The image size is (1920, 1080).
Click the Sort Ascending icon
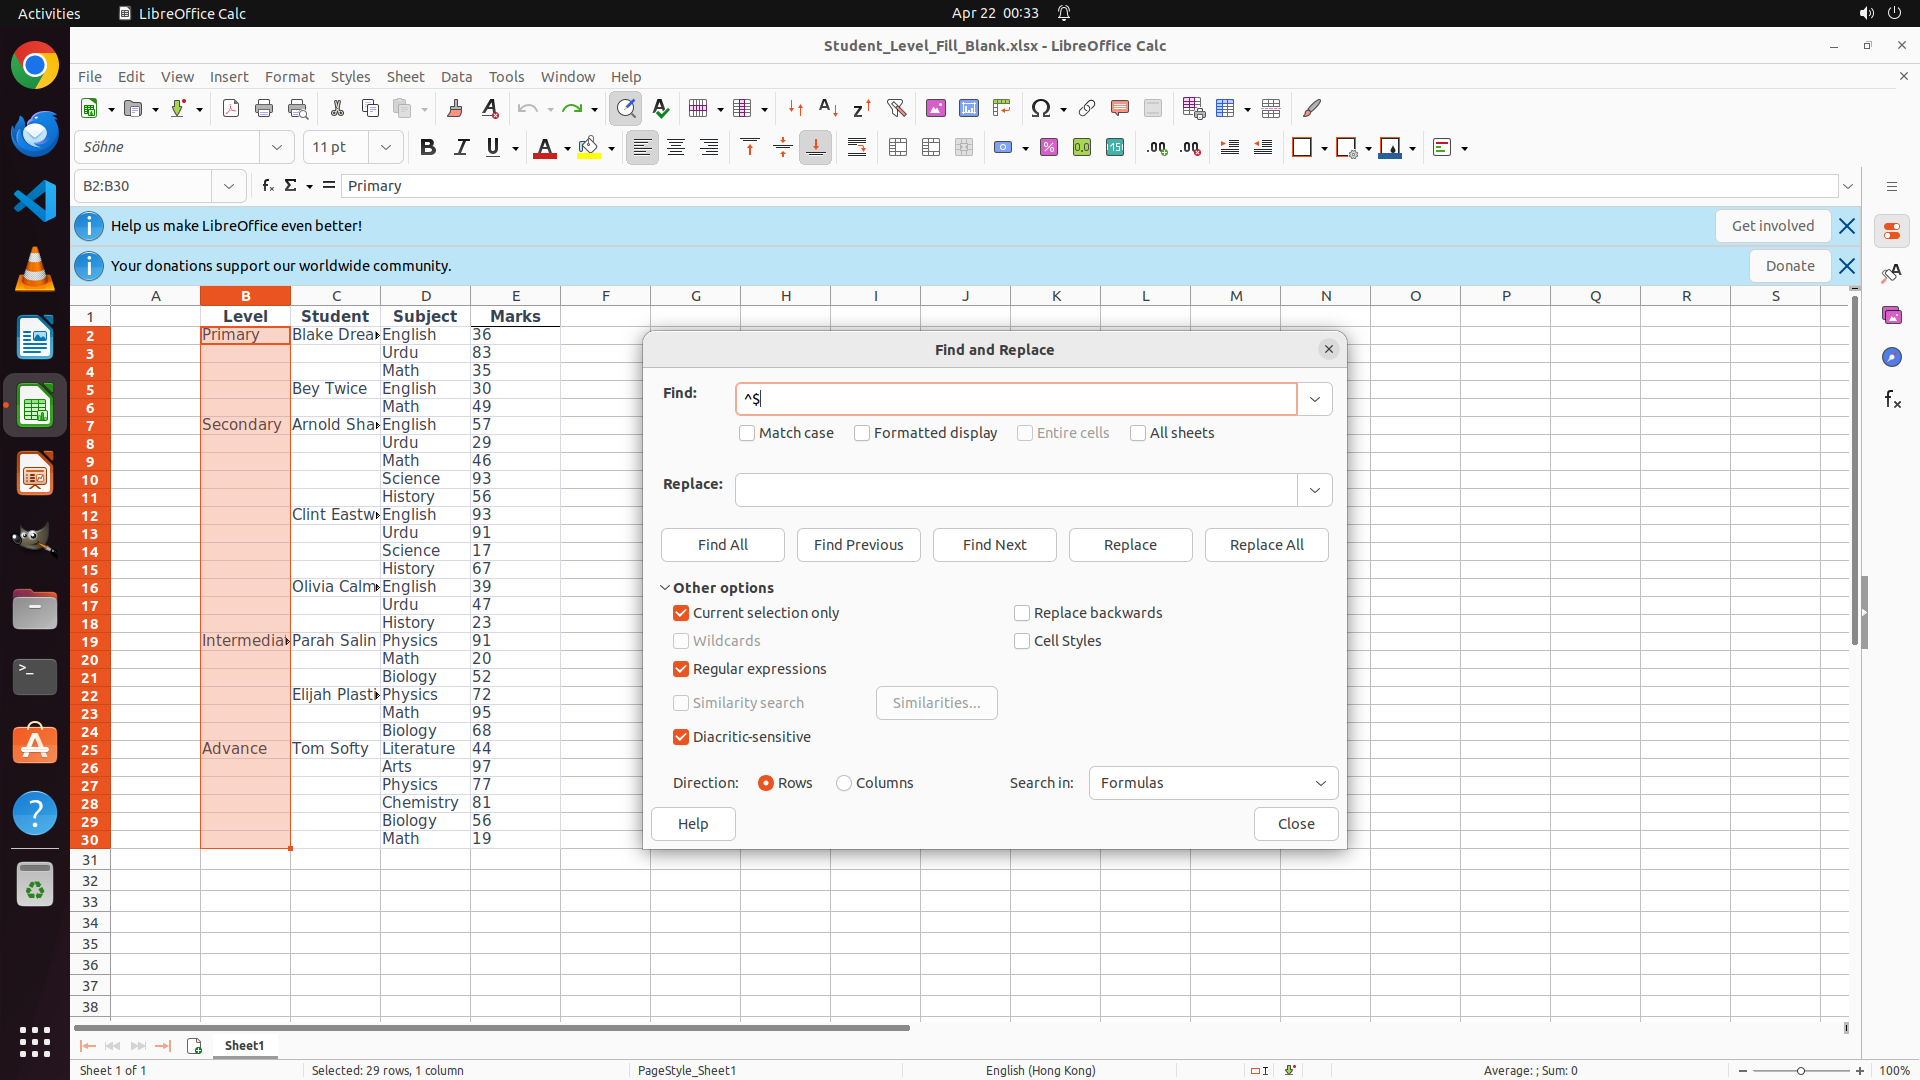(x=828, y=108)
